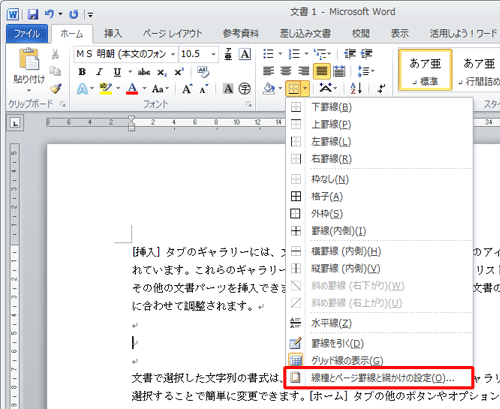Align text left
Image resolution: width=500 pixels, height=409 pixels.
tap(269, 71)
